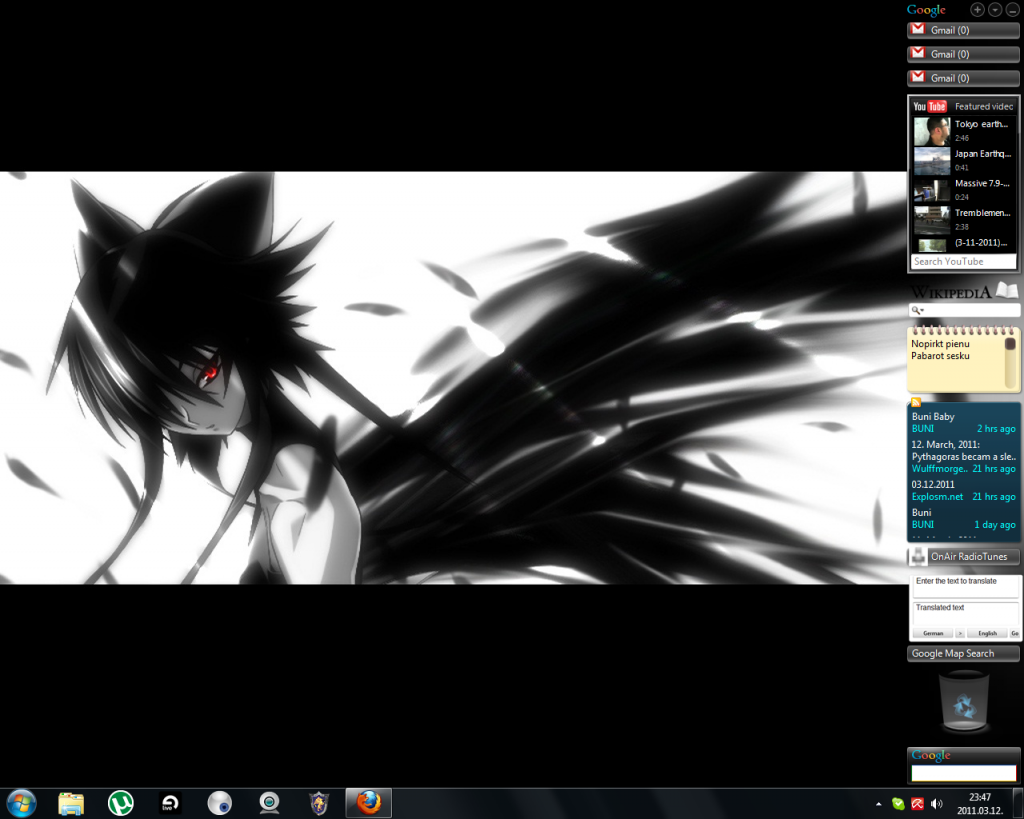Open the sidebar dropdown arrow menu button
The height and width of the screenshot is (819, 1024).
pos(995,9)
